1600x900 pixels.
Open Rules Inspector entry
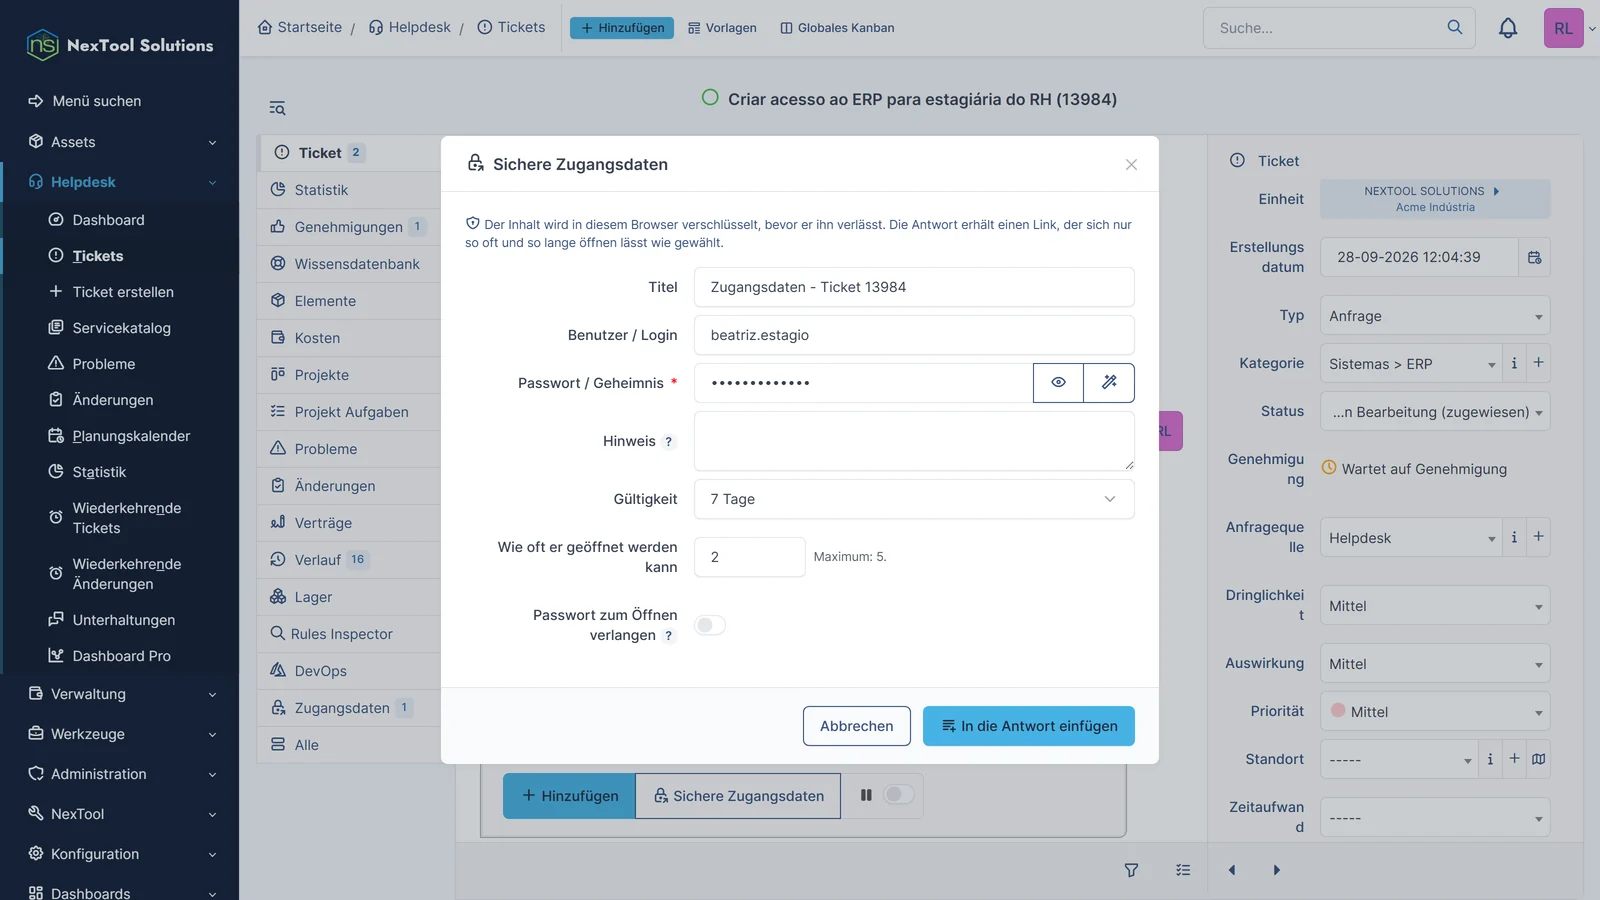(x=348, y=634)
